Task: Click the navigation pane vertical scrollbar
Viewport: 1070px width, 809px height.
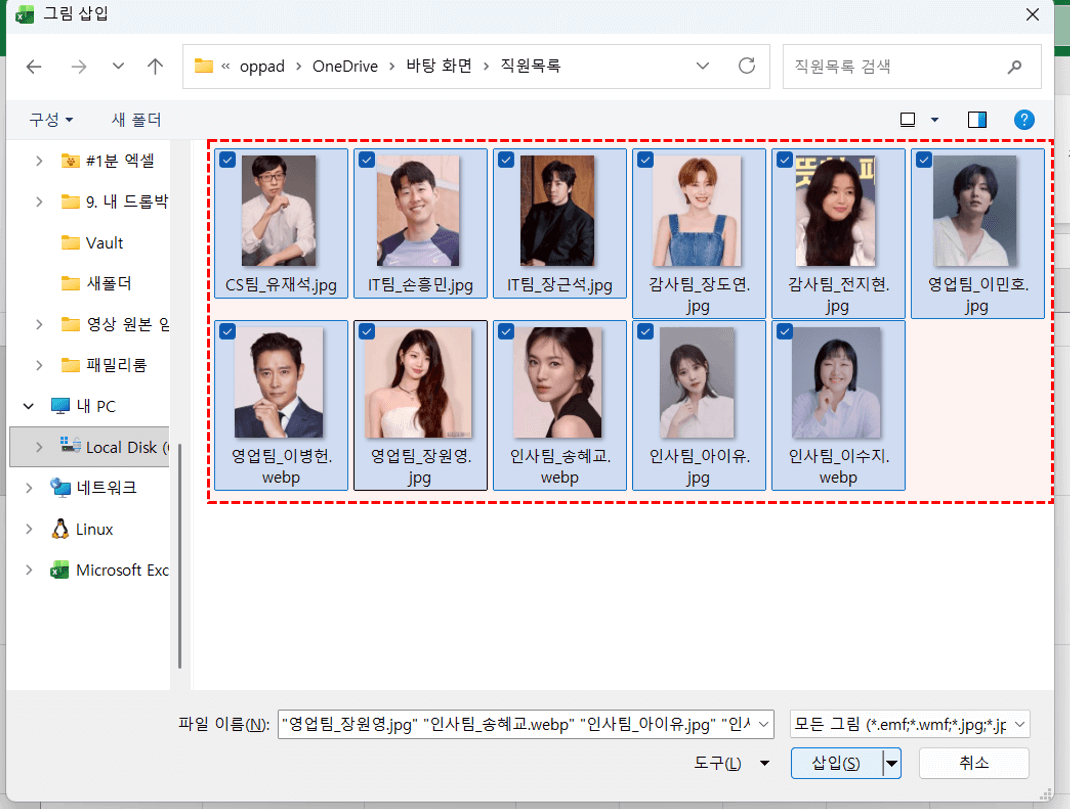Action: (180, 550)
